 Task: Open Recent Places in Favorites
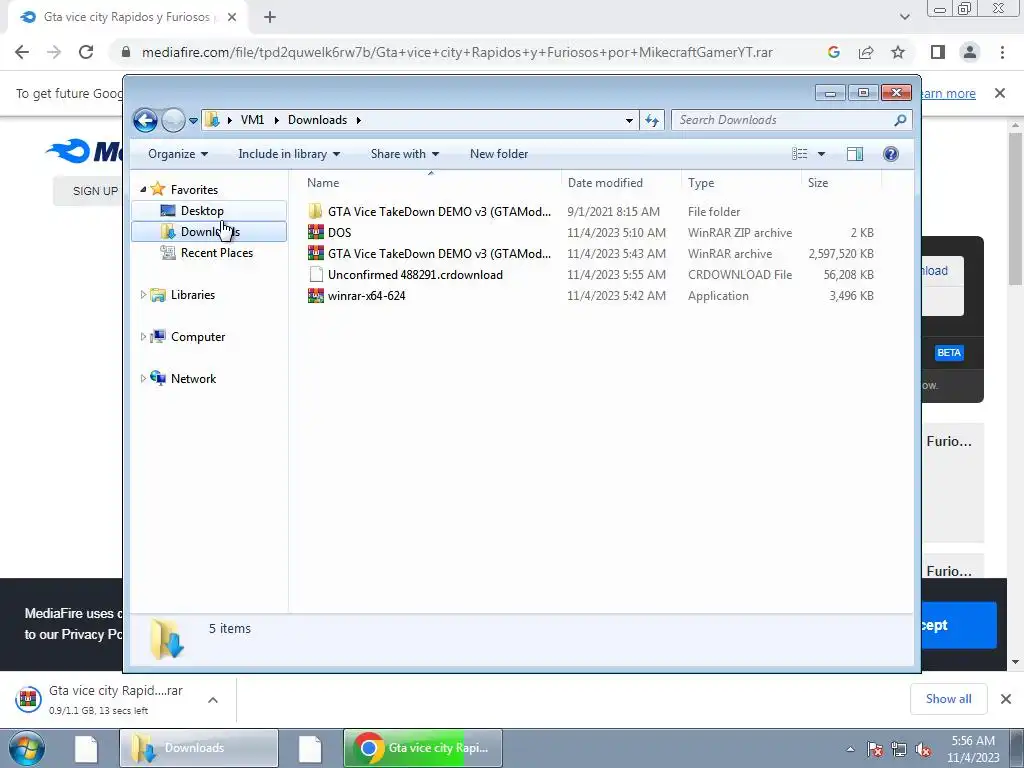coord(216,253)
